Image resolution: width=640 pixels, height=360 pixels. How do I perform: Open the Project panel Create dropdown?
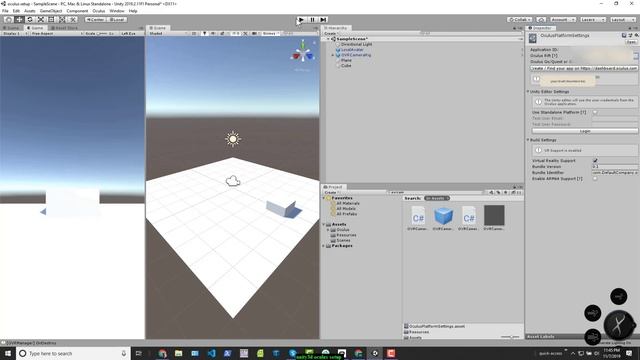[331, 192]
